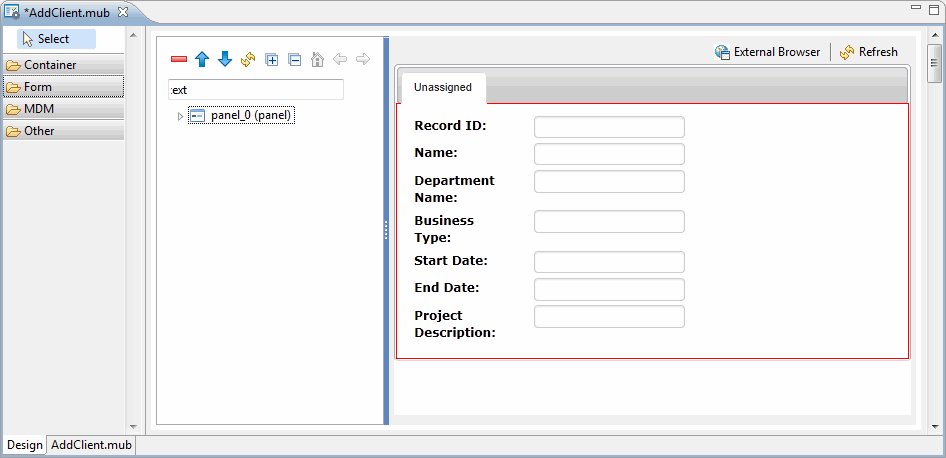This screenshot has width=946, height=458.
Task: Click the Project Description input field
Action: coord(609,317)
